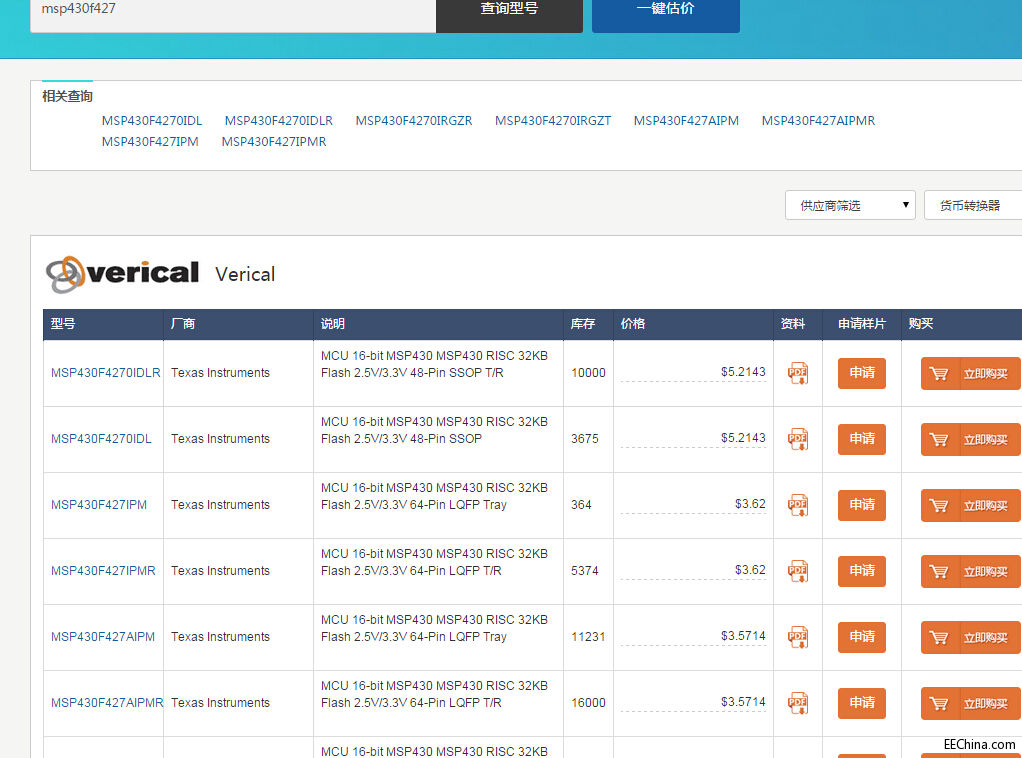The width and height of the screenshot is (1022, 758).
Task: Click stock value 16000 for MSP430F427AIPMR
Action: pyautogui.click(x=589, y=703)
